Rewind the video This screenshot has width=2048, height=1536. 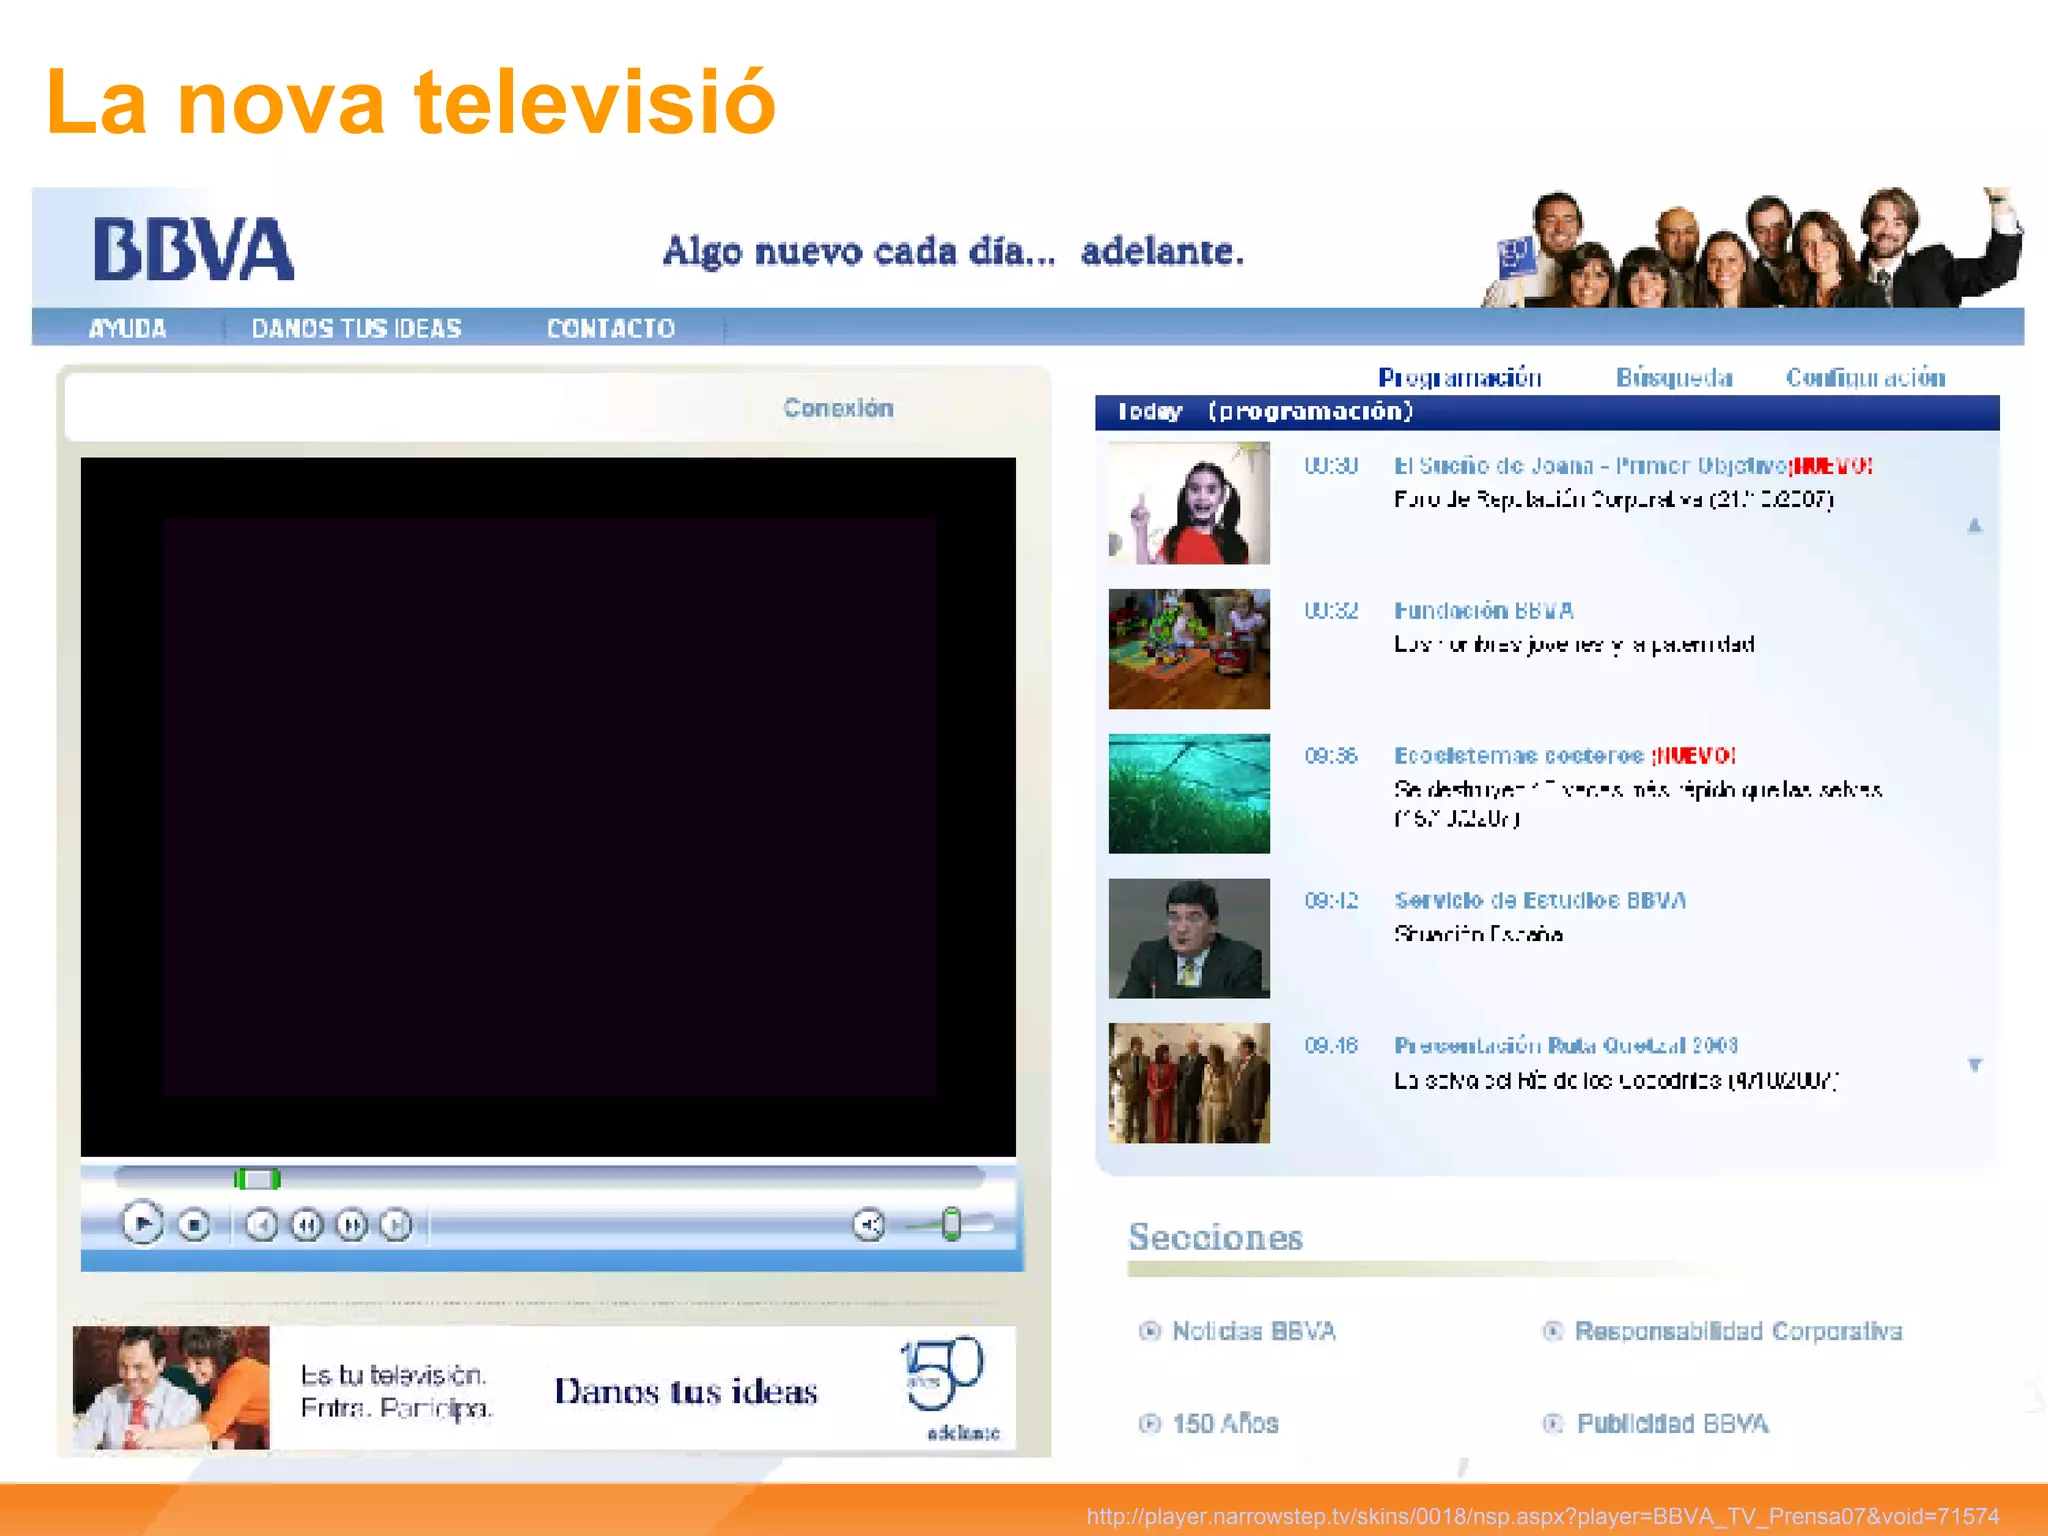point(307,1224)
